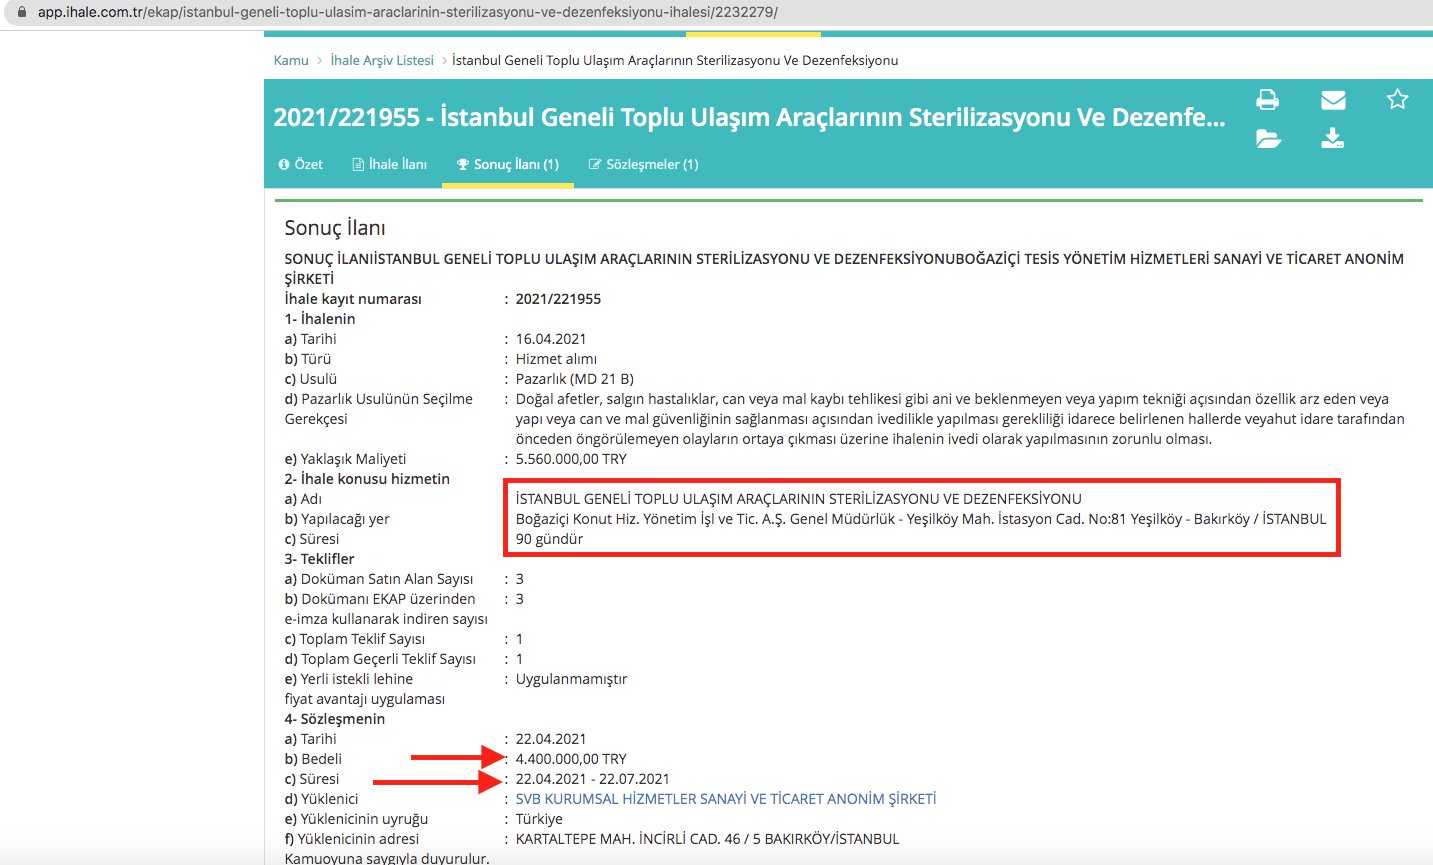This screenshot has width=1433, height=865.
Task: Select 'f) Yüklenicinin adresi' label
Action: [352, 839]
